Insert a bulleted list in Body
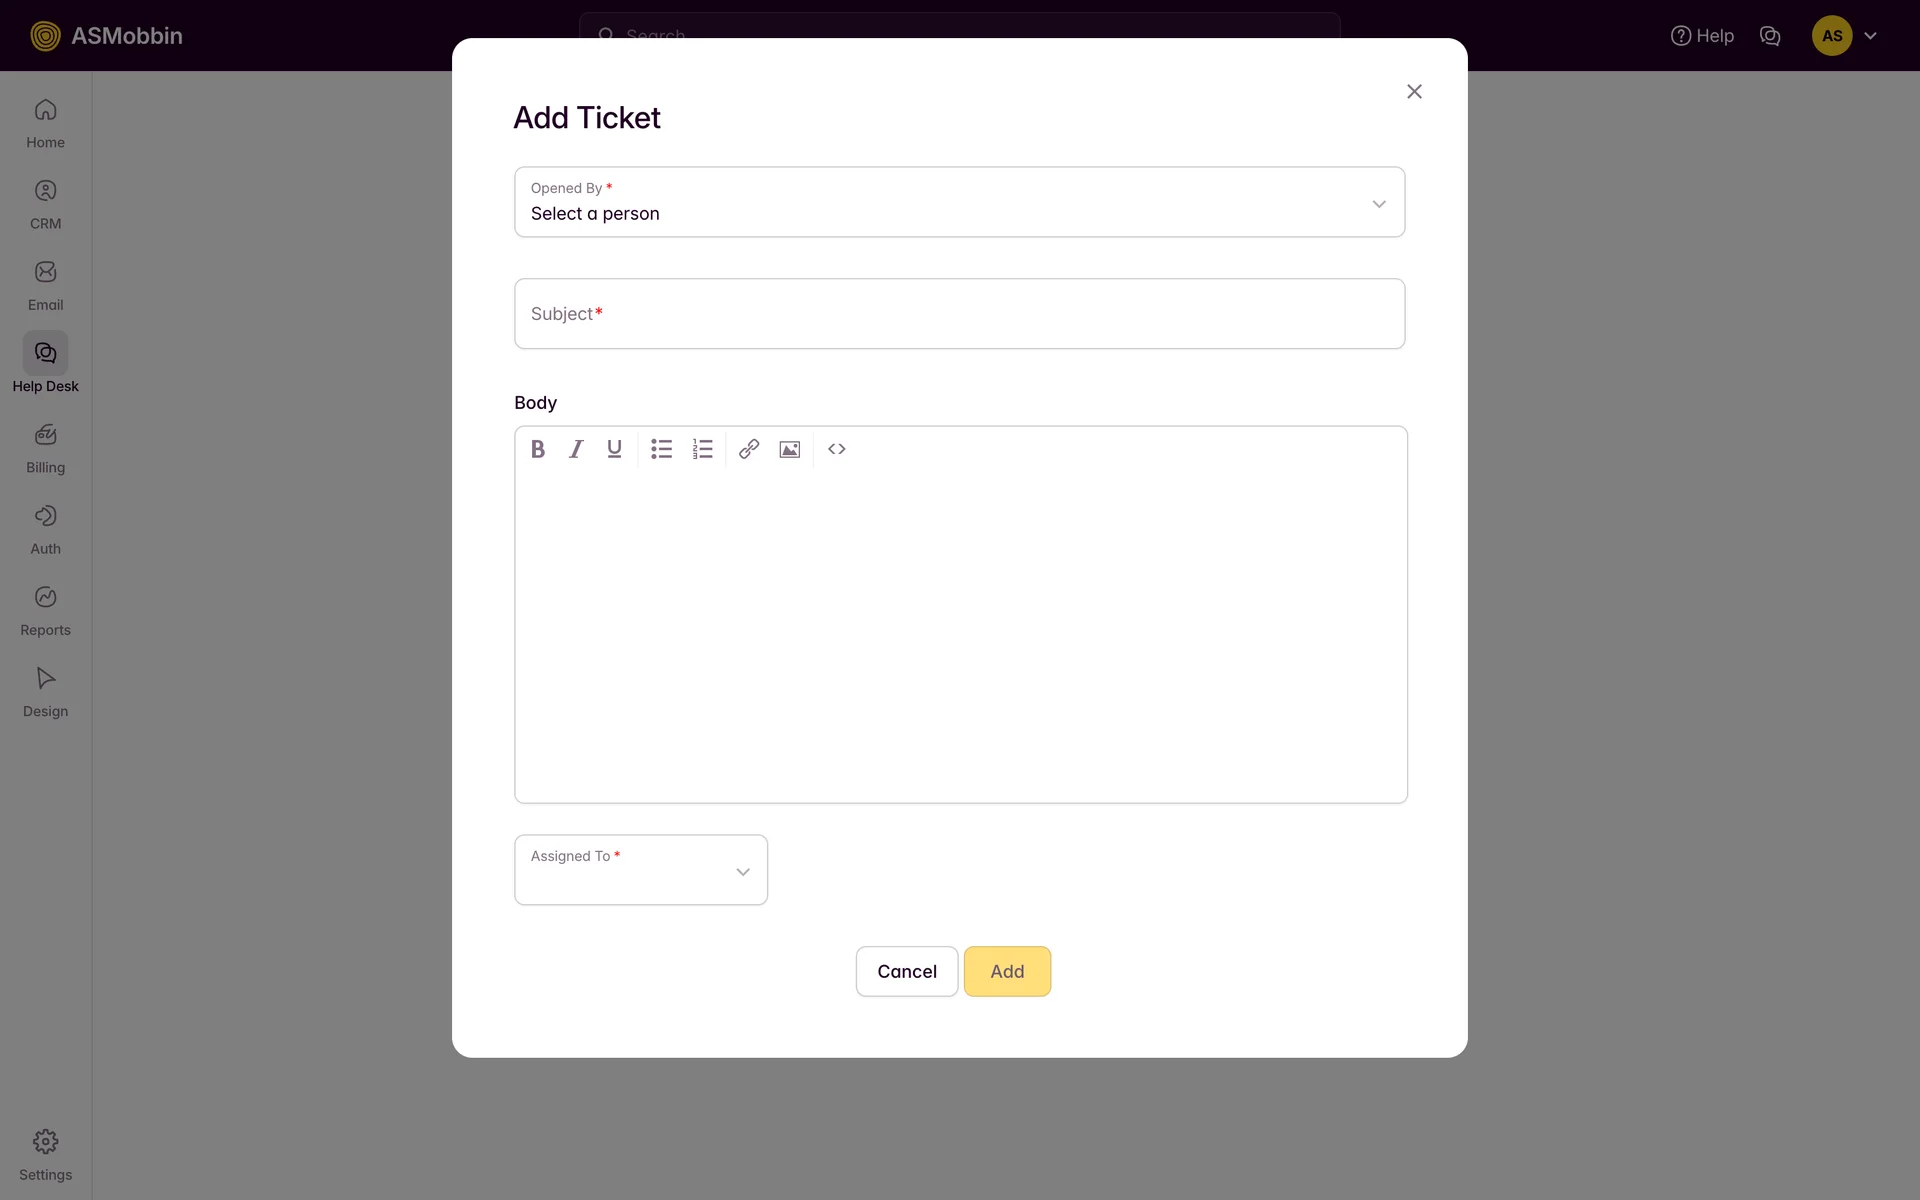Screen dimensions: 1920x1200 click(x=661, y=449)
